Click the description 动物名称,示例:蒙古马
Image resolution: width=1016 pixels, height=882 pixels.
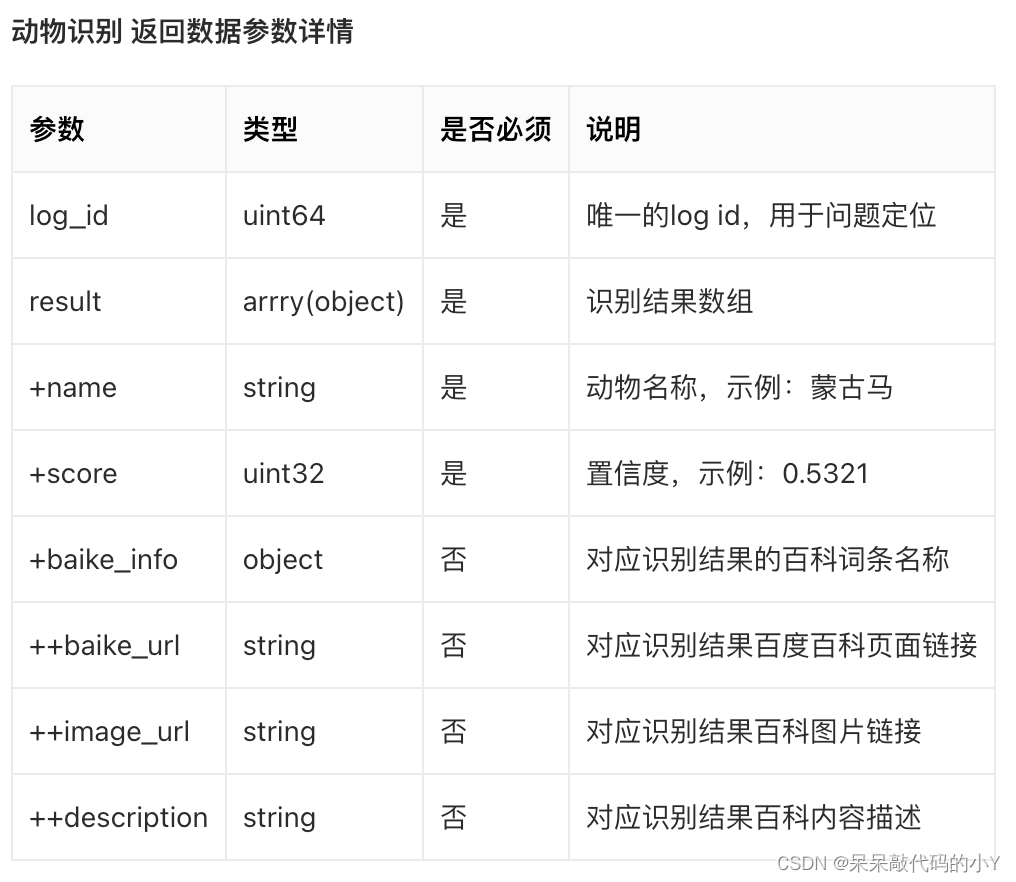point(739,387)
